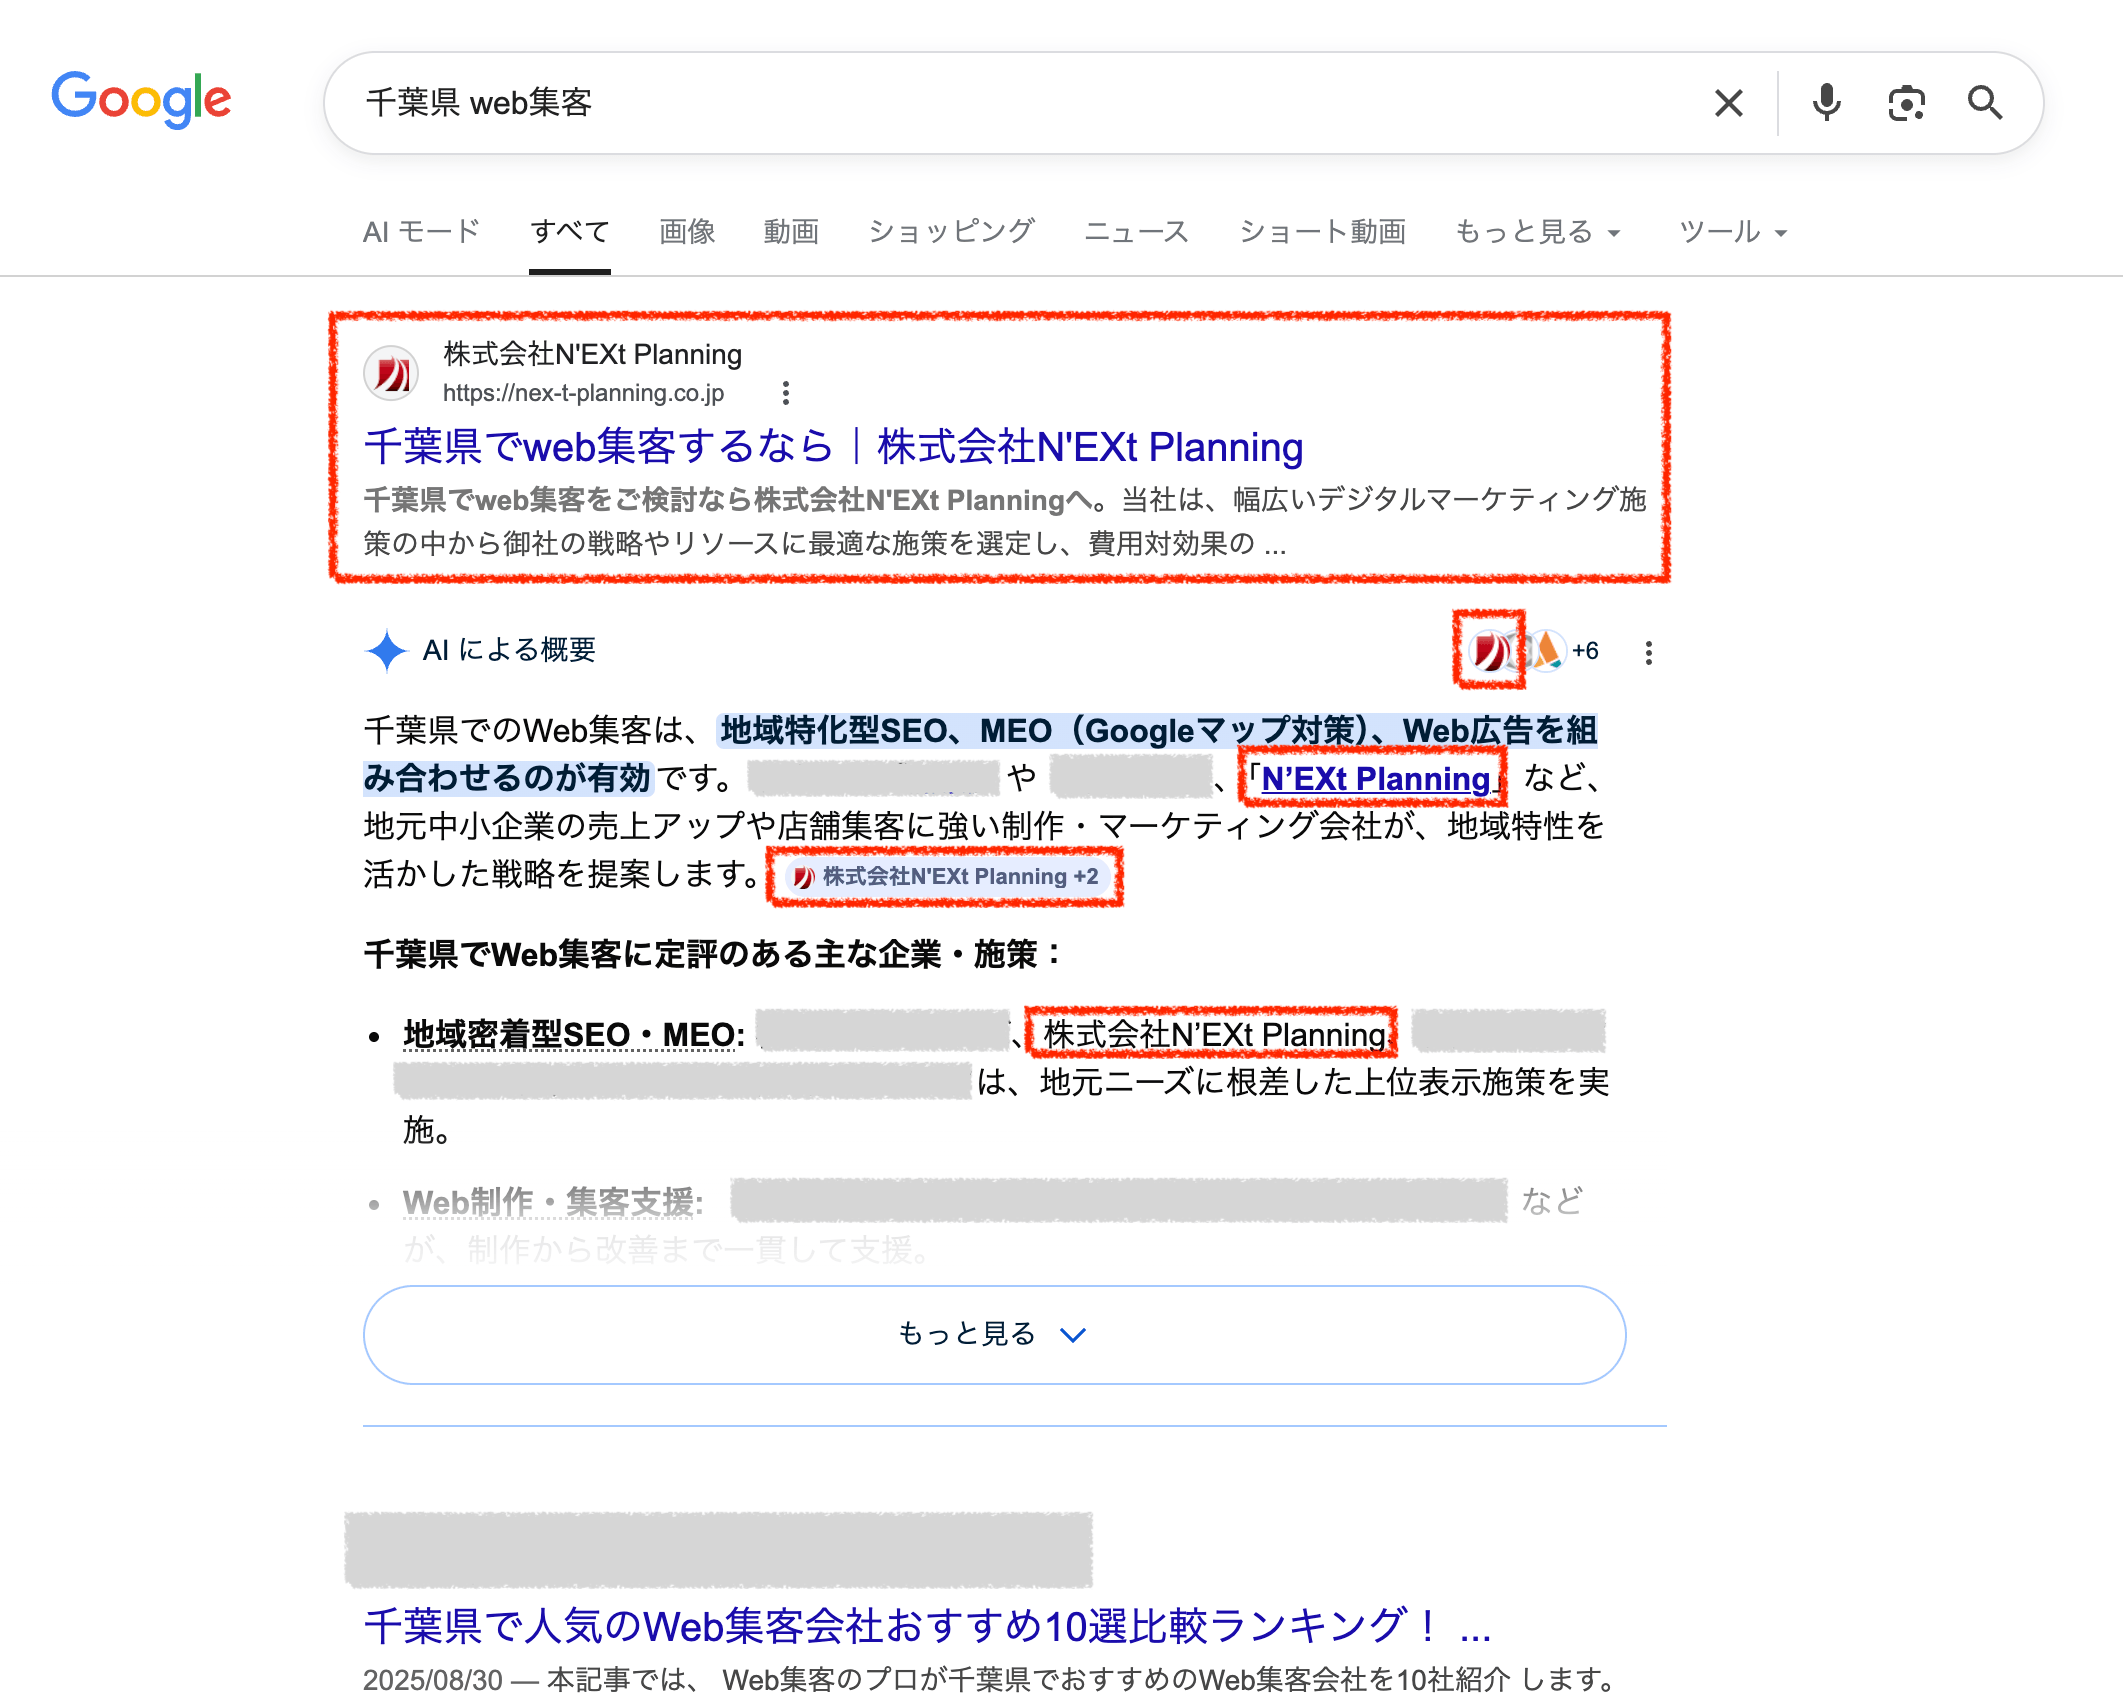This screenshot has width=2123, height=1706.
Task: Click inside the search input field
Action: (x=1000, y=103)
